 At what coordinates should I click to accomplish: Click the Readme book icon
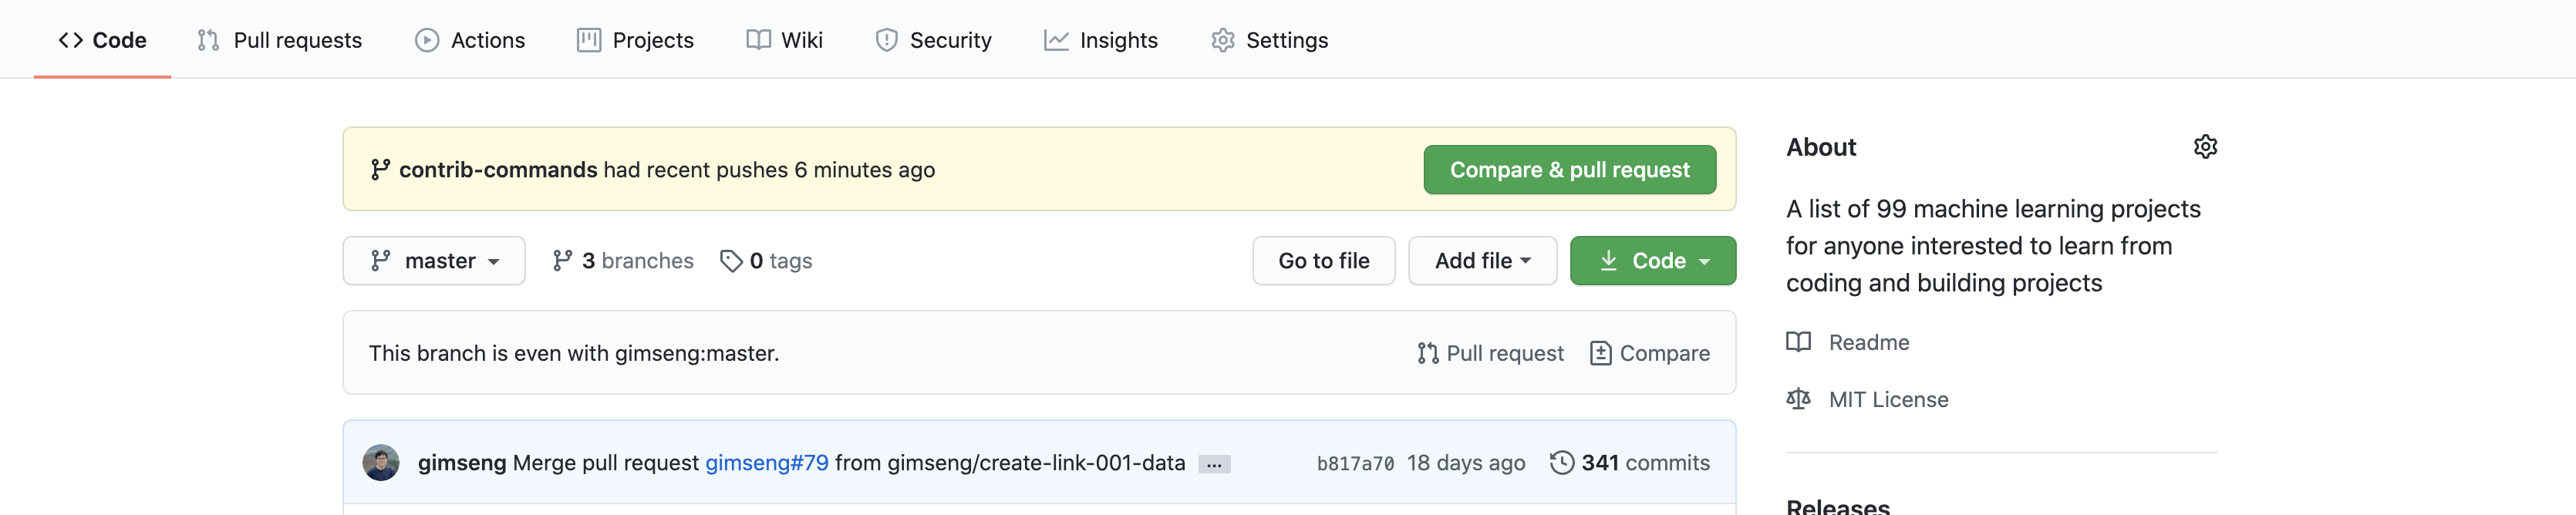(1798, 342)
